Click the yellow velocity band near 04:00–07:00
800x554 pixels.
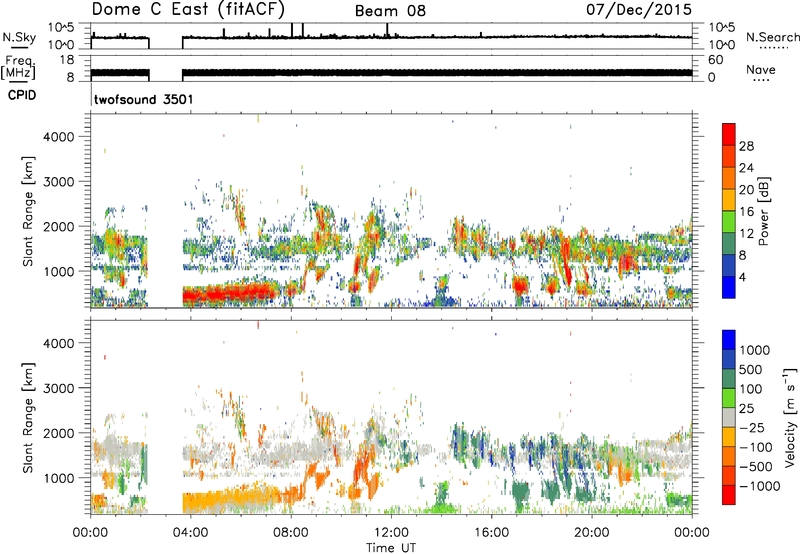230,499
